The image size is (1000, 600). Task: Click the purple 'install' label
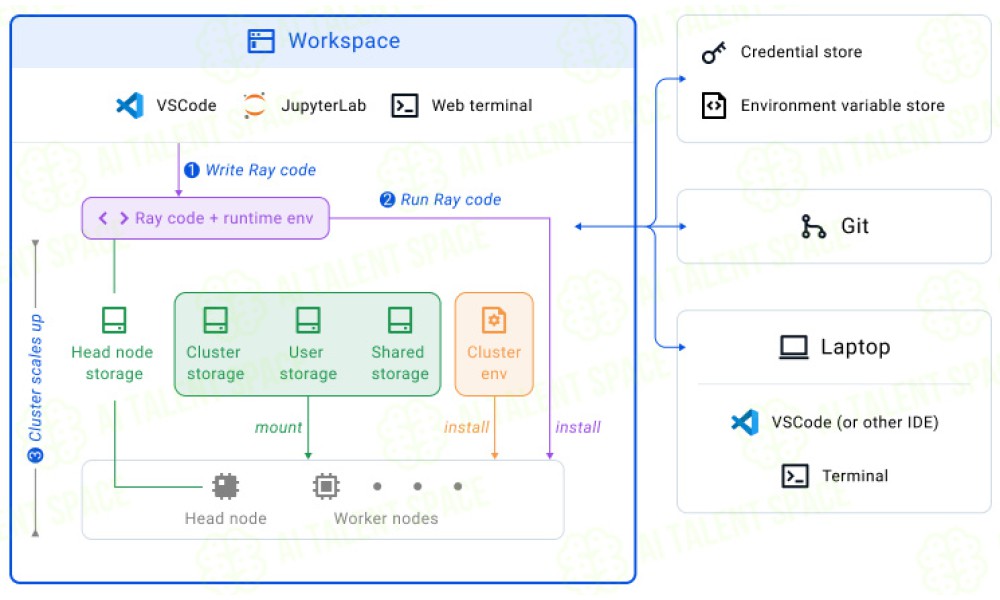578,427
